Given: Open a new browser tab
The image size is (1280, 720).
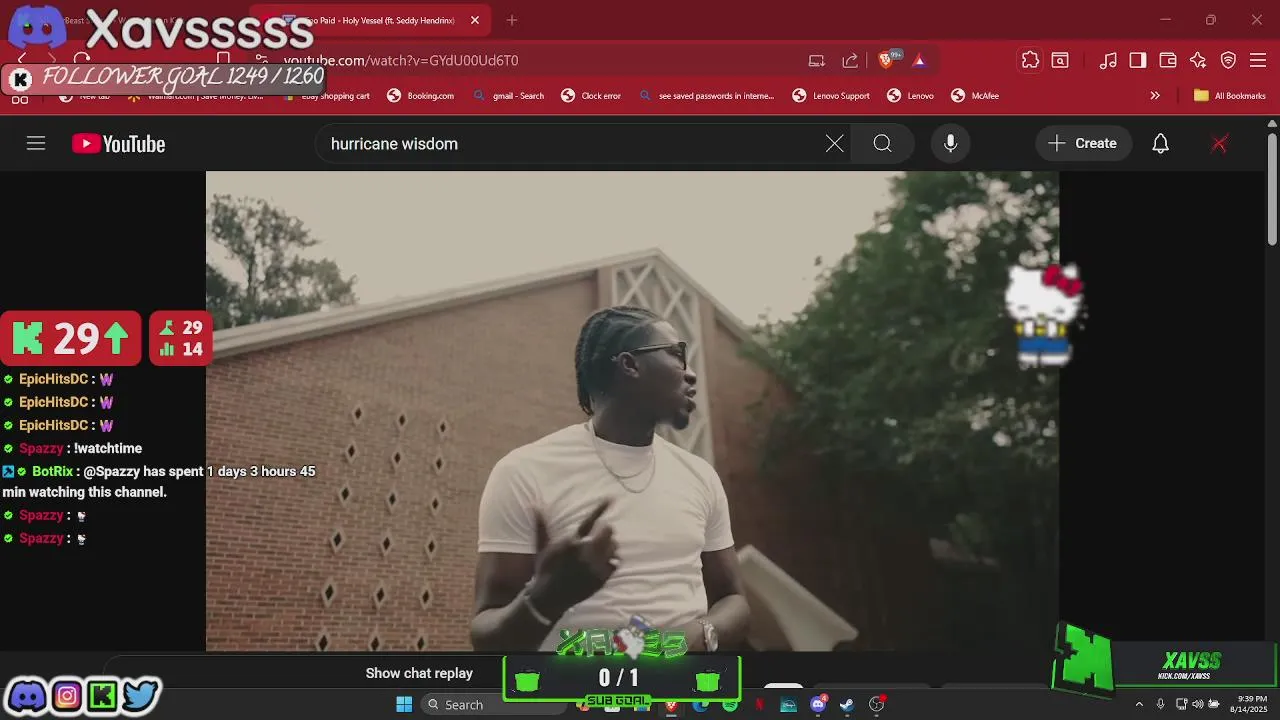Looking at the screenshot, I should point(512,20).
